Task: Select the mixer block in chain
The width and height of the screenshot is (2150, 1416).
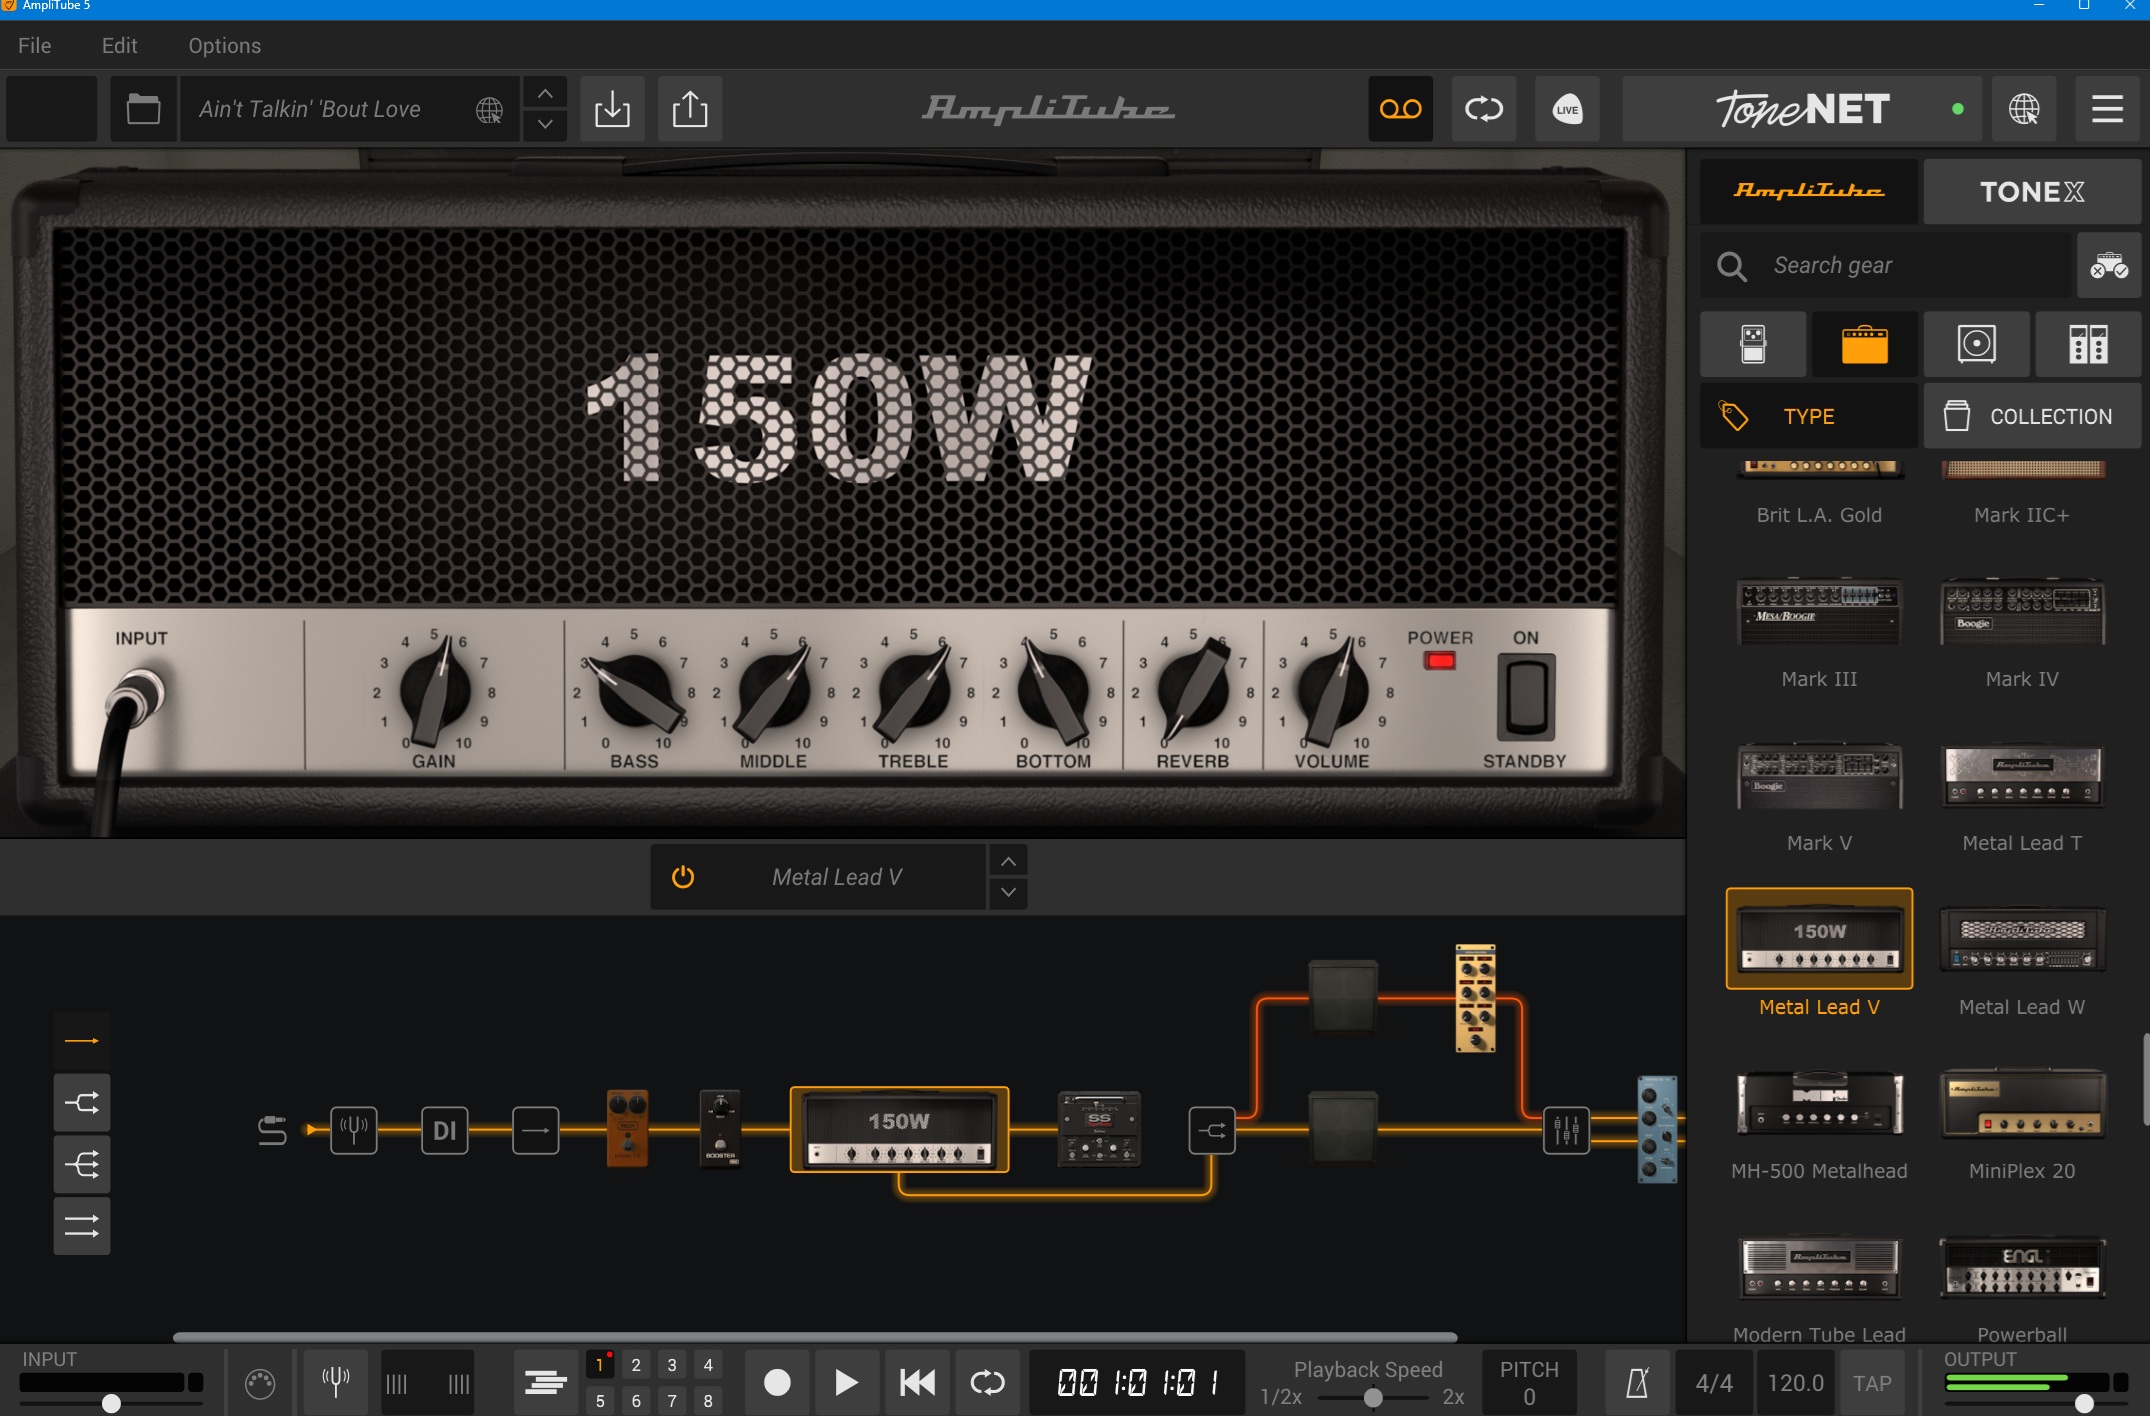Action: pos(1566,1130)
